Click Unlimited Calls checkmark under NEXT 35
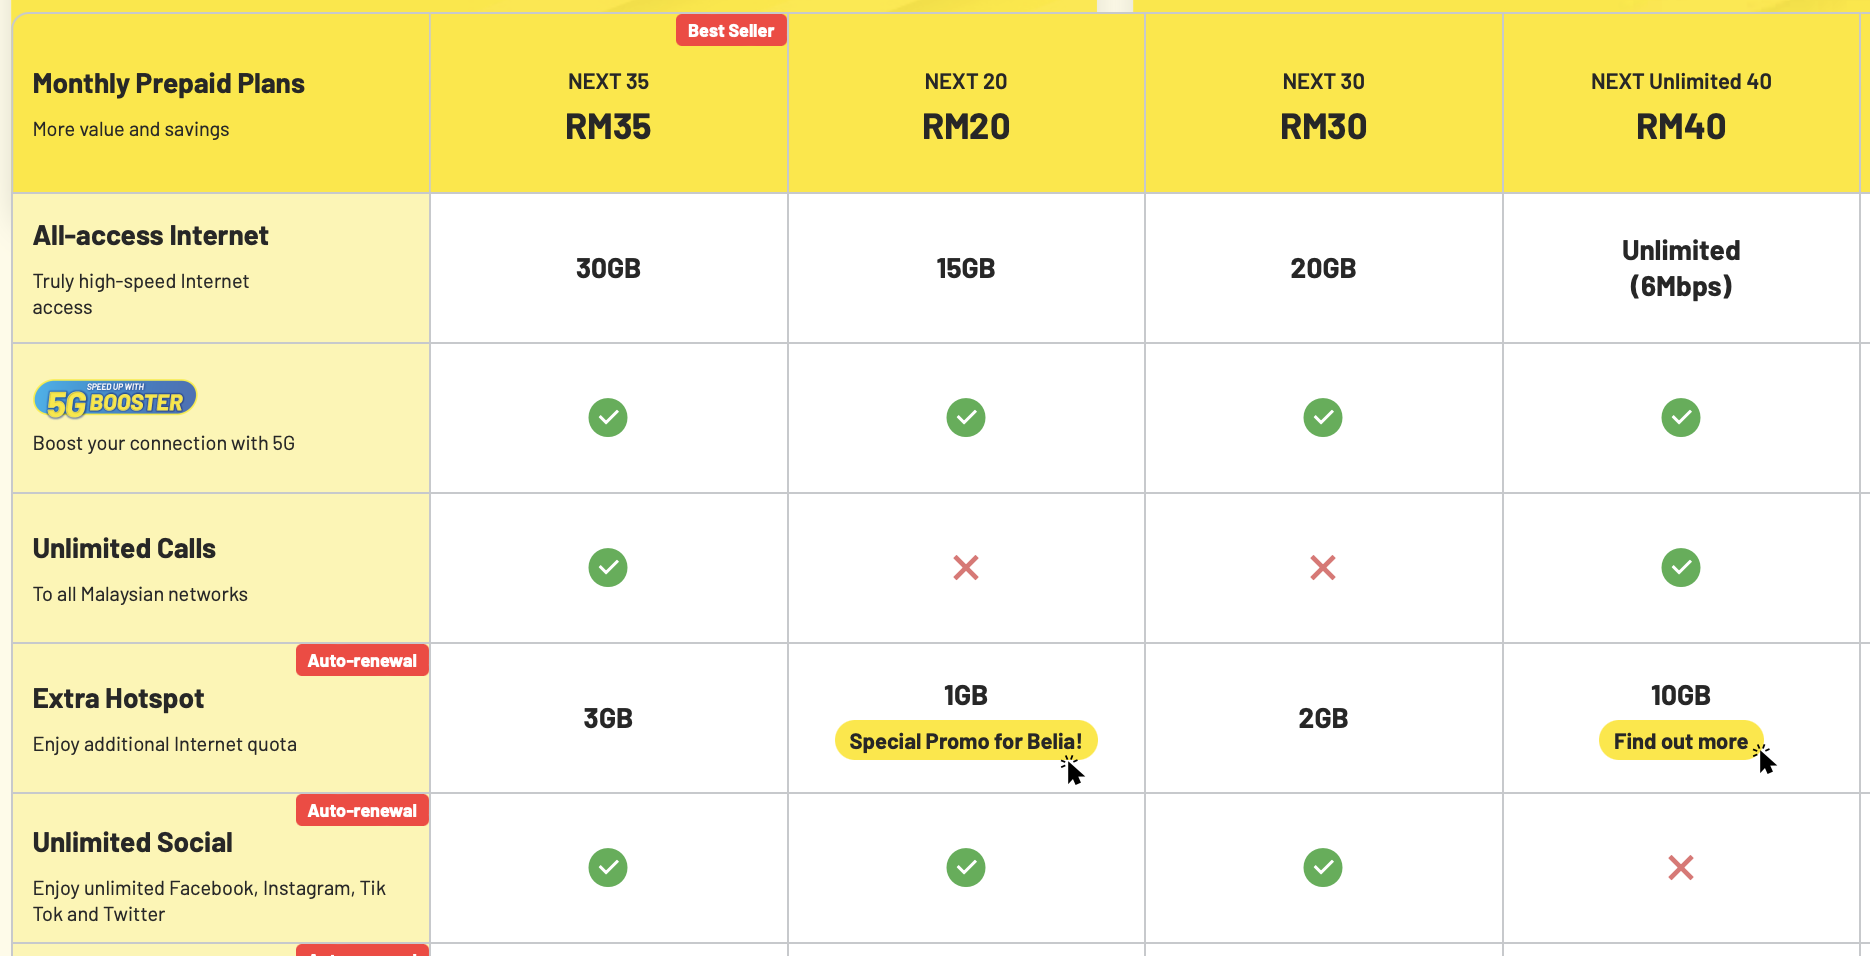The image size is (1870, 956). pos(608,568)
